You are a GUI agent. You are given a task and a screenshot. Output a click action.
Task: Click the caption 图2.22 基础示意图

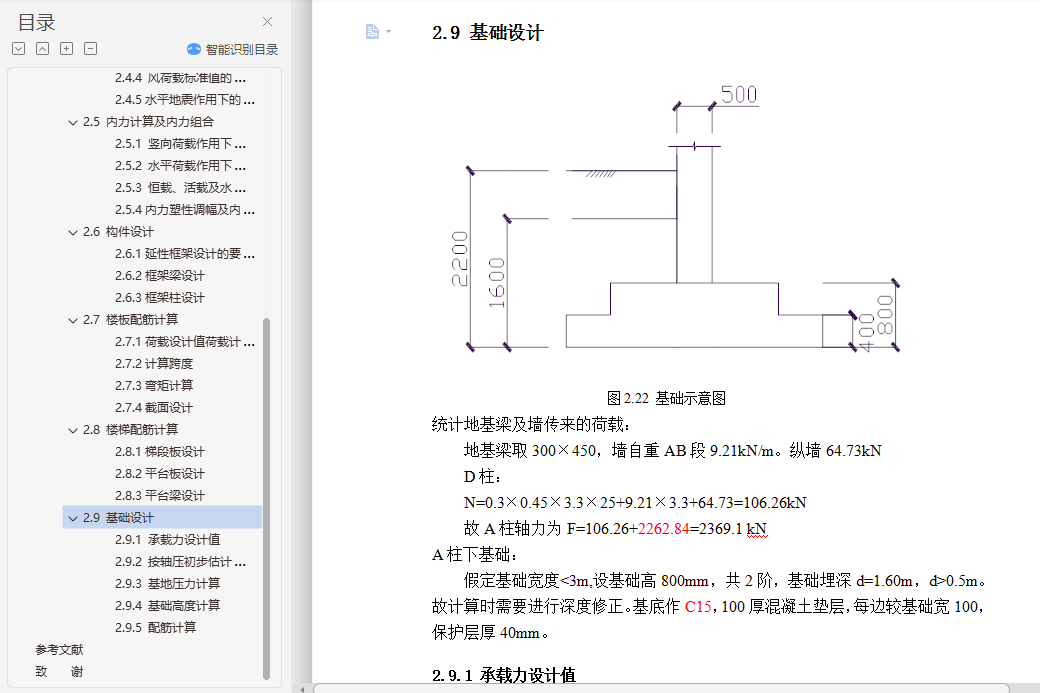click(x=666, y=399)
